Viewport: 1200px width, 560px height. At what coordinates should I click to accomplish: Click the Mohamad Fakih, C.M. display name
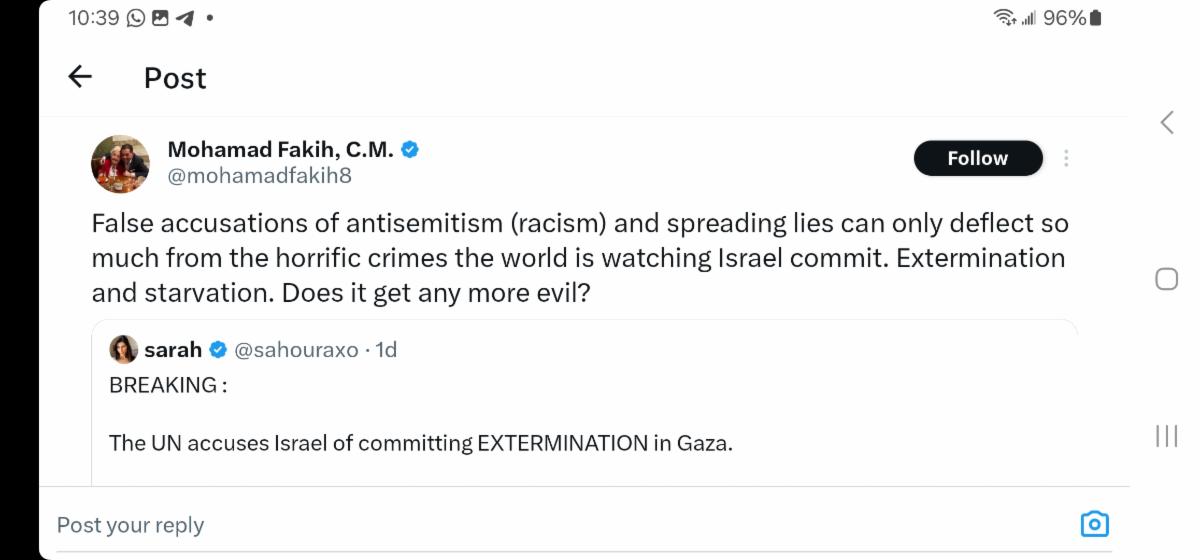[280, 150]
